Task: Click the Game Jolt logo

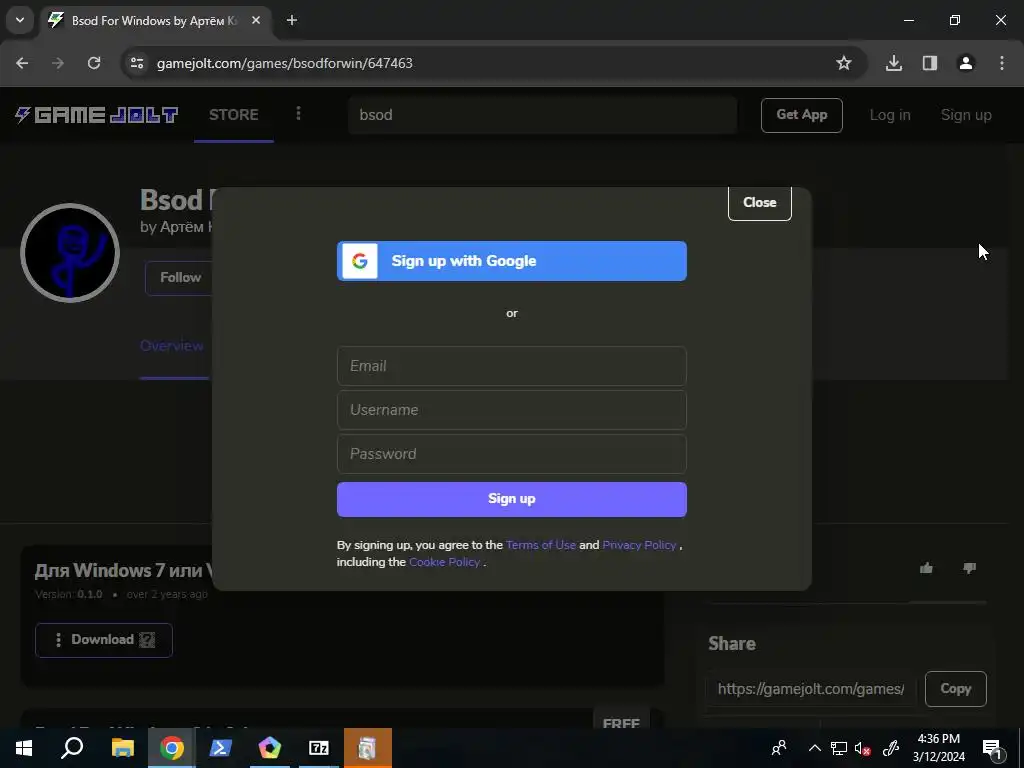Action: pos(97,115)
